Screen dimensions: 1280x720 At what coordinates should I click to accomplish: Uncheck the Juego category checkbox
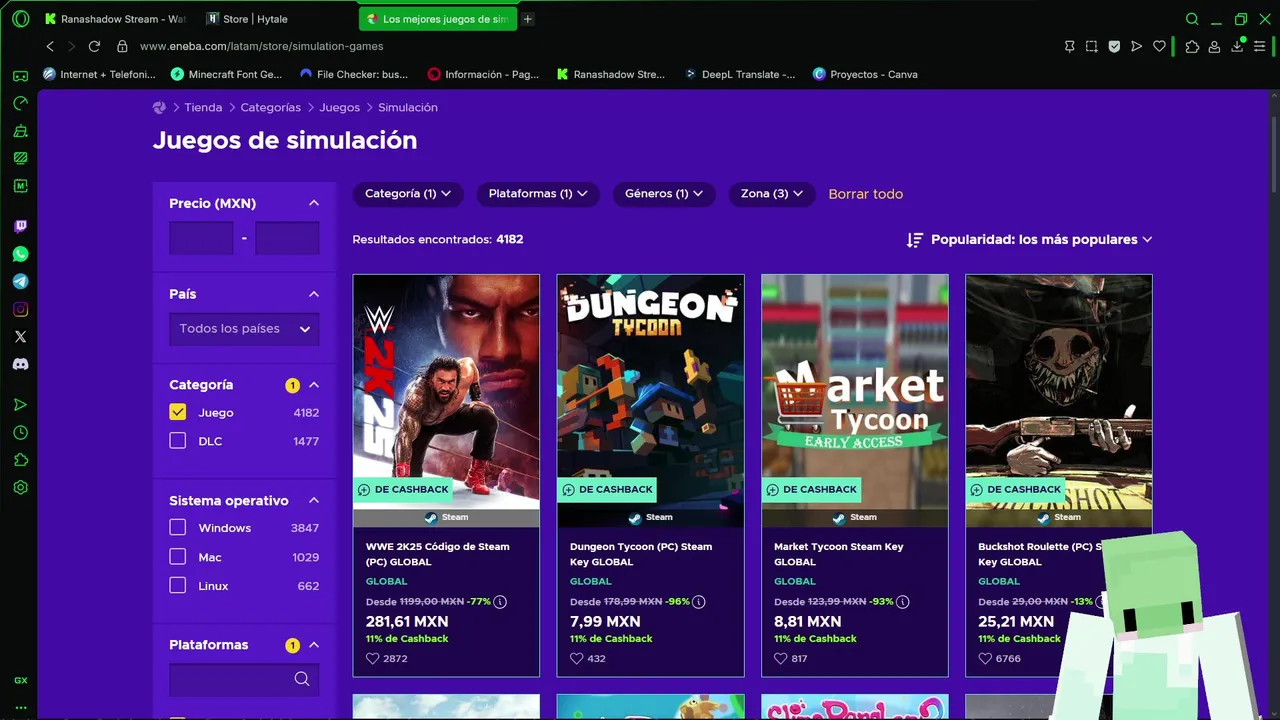[178, 412]
